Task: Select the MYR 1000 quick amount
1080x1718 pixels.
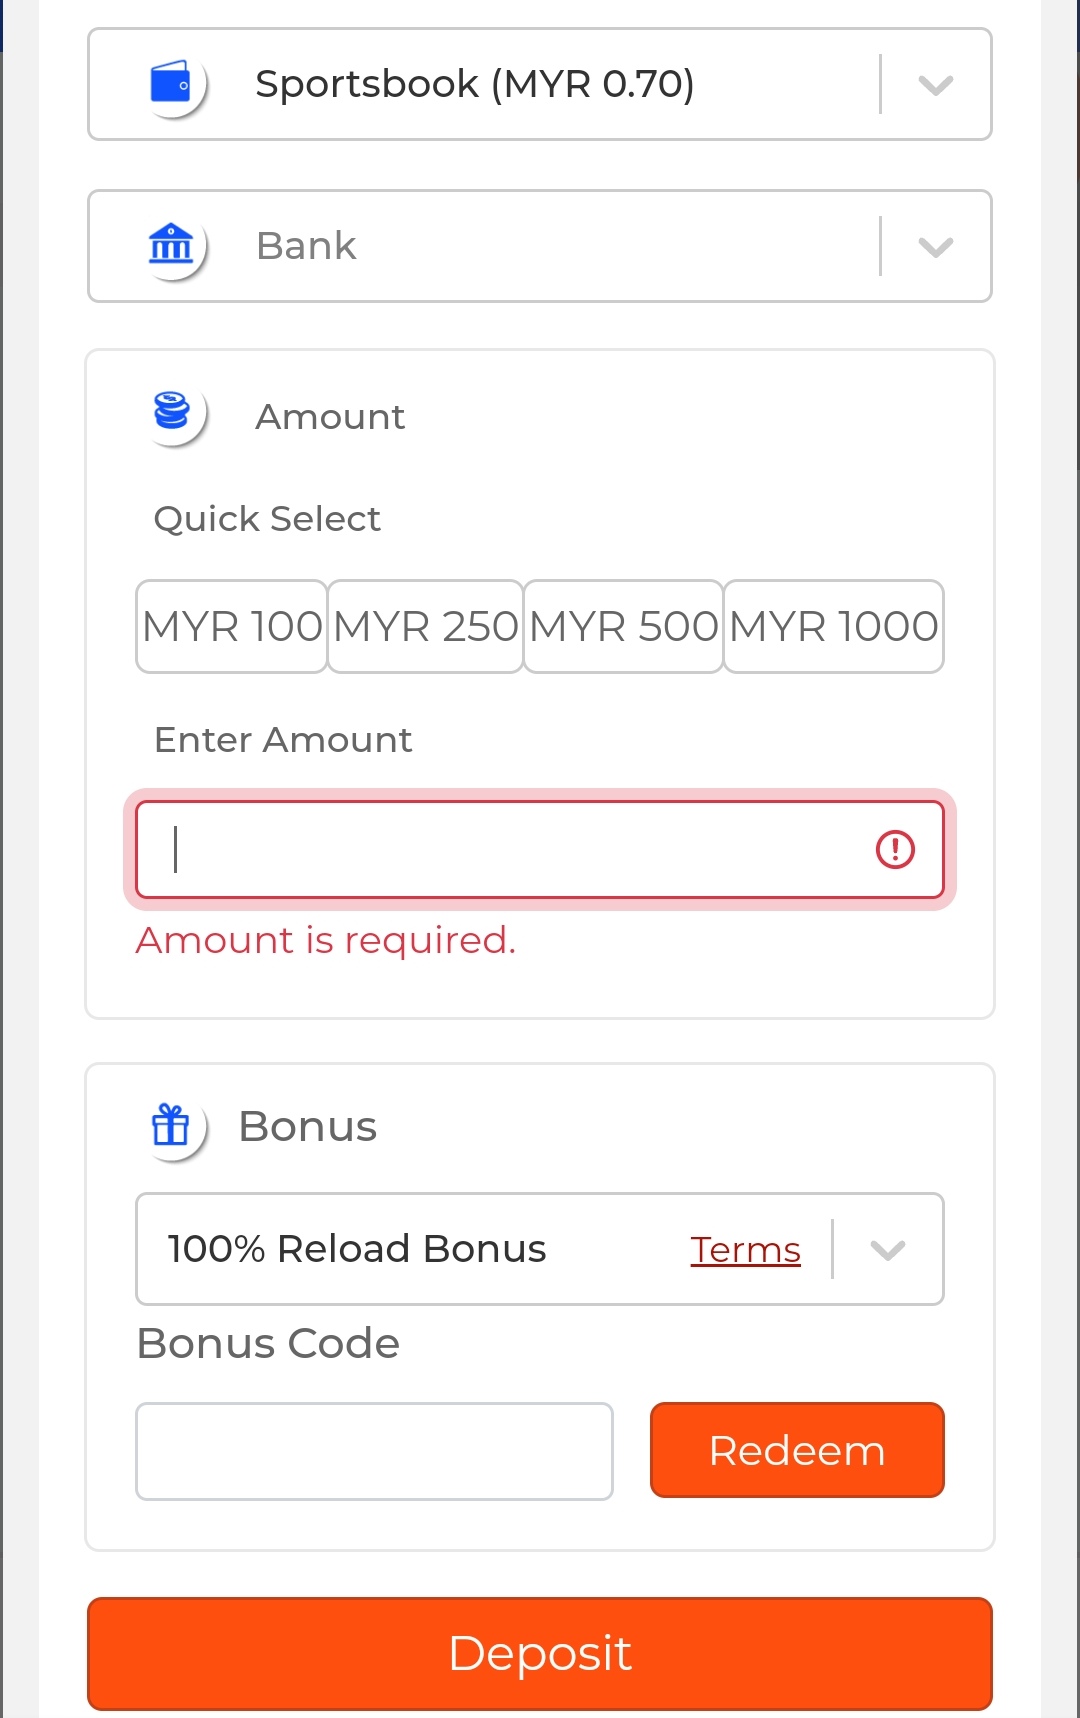Action: pyautogui.click(x=834, y=627)
